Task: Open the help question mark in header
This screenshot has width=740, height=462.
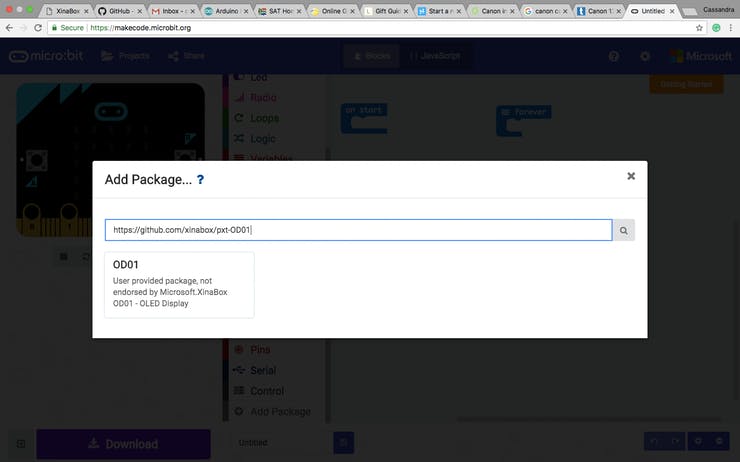Action: click(614, 57)
